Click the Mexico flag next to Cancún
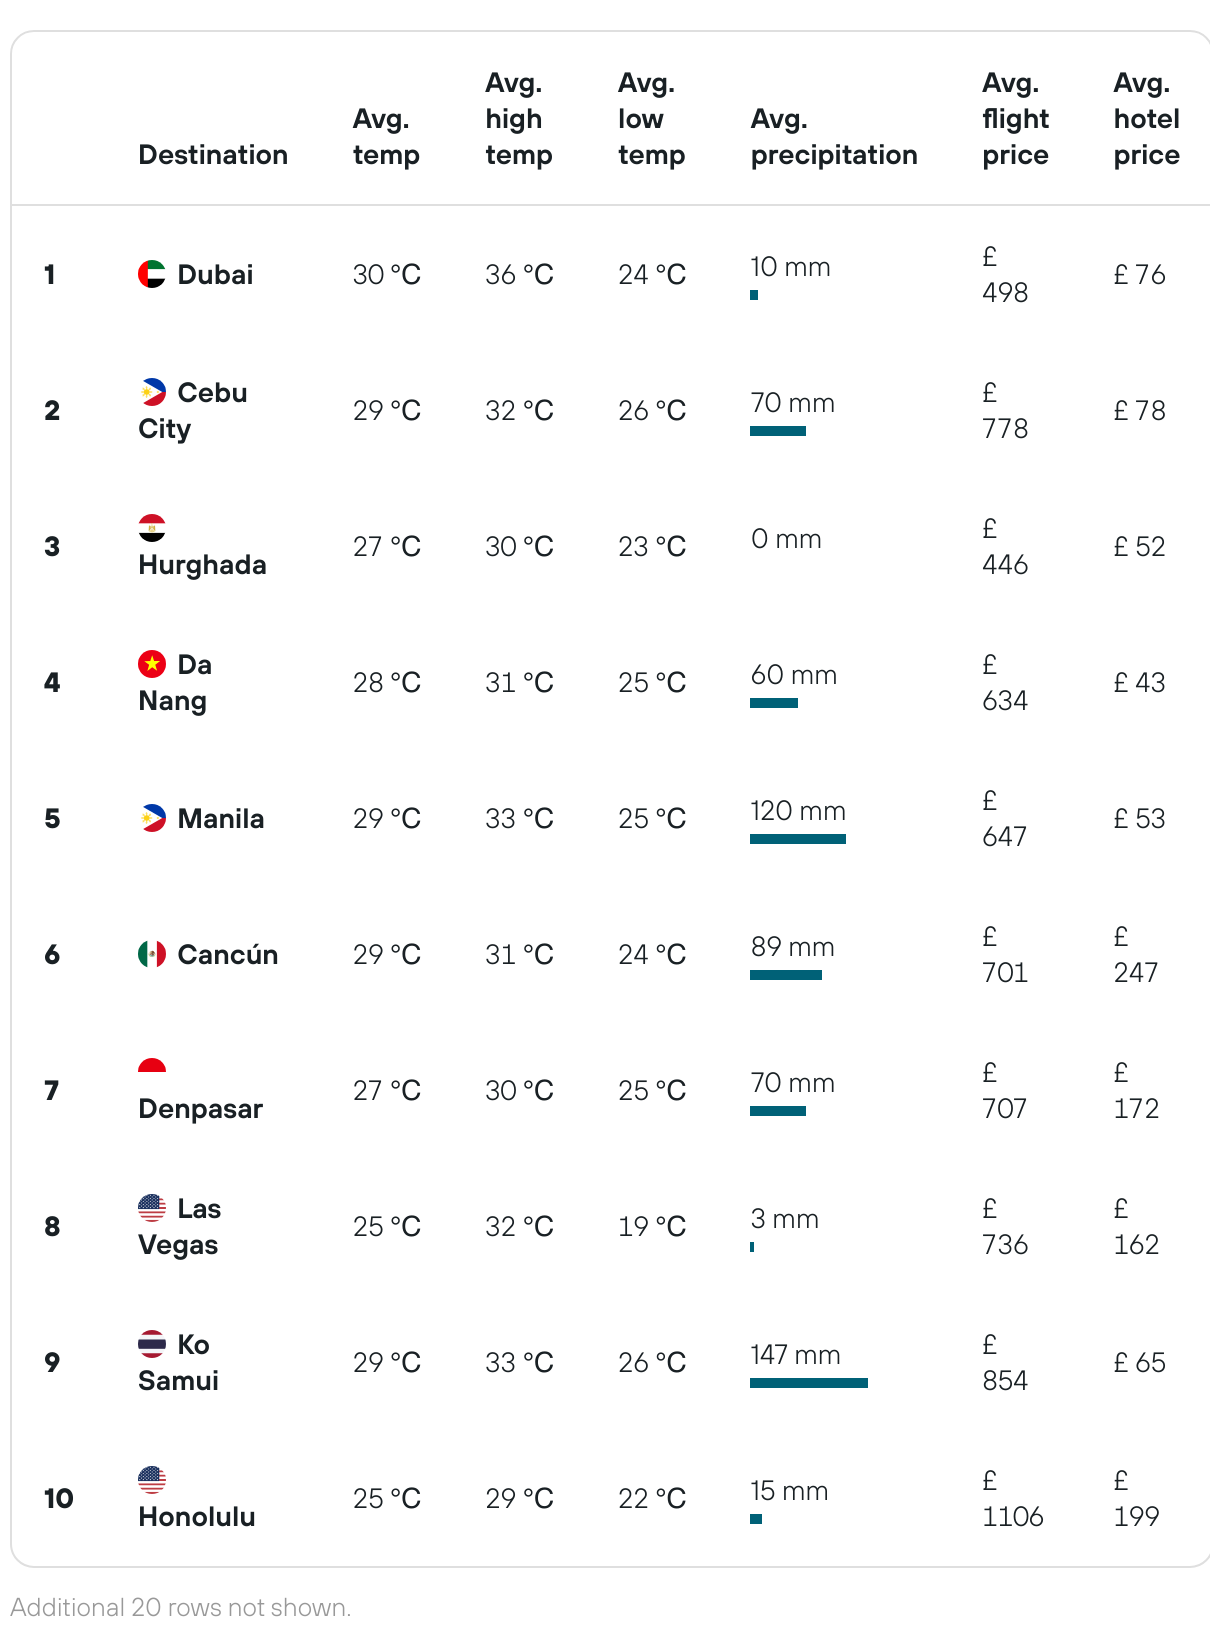Viewport: 1220px width, 1634px height. point(152,954)
